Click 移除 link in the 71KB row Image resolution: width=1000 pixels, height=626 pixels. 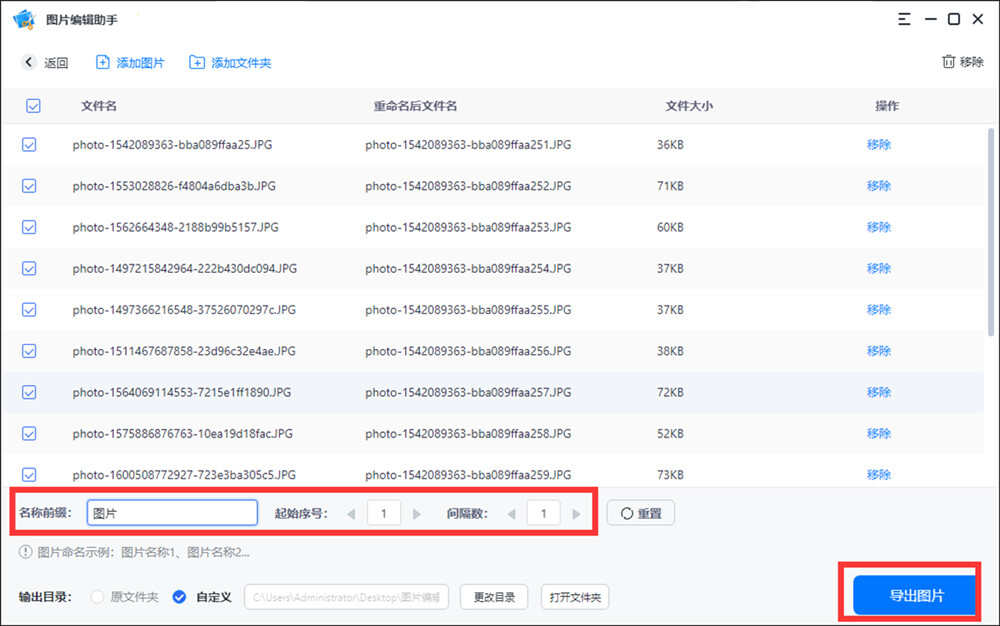point(878,186)
